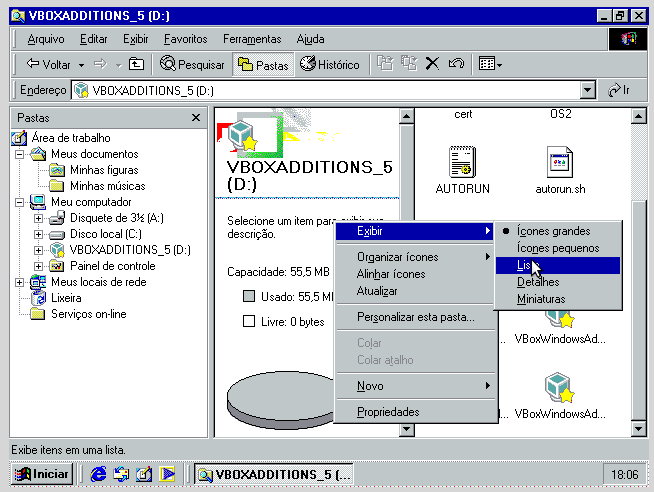Close the Pastas folder pane

pyautogui.click(x=196, y=118)
